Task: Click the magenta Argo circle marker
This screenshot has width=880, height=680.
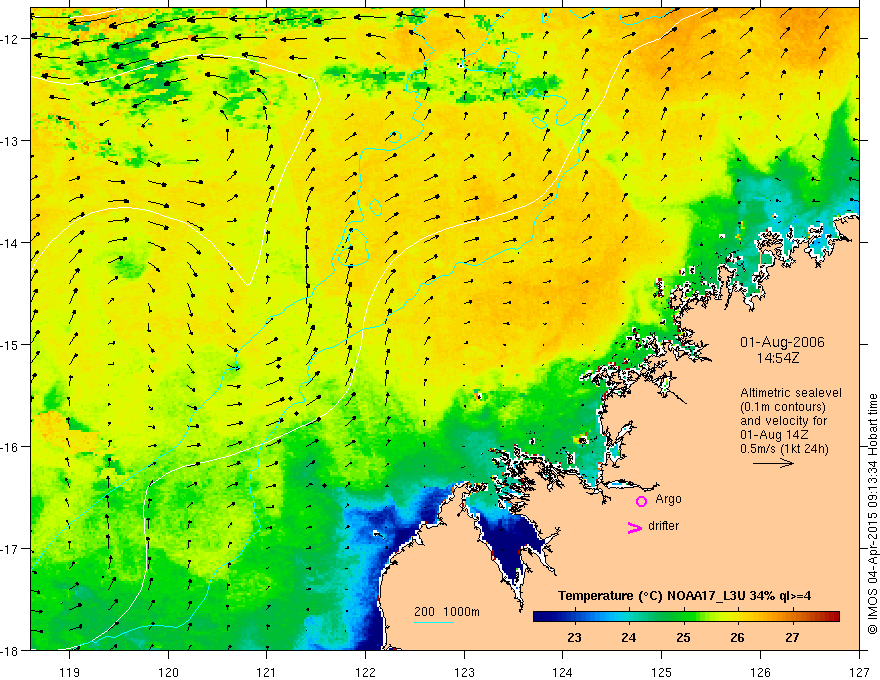Action: tap(641, 501)
